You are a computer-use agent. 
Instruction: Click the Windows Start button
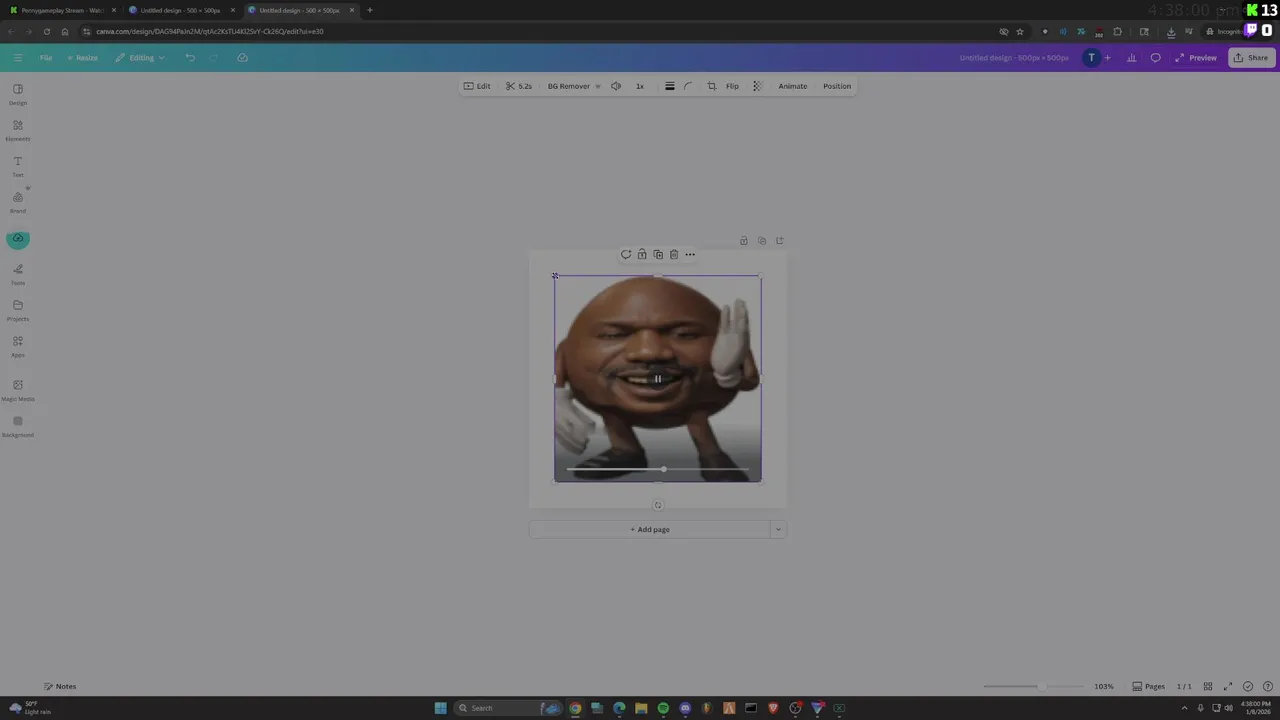[440, 708]
